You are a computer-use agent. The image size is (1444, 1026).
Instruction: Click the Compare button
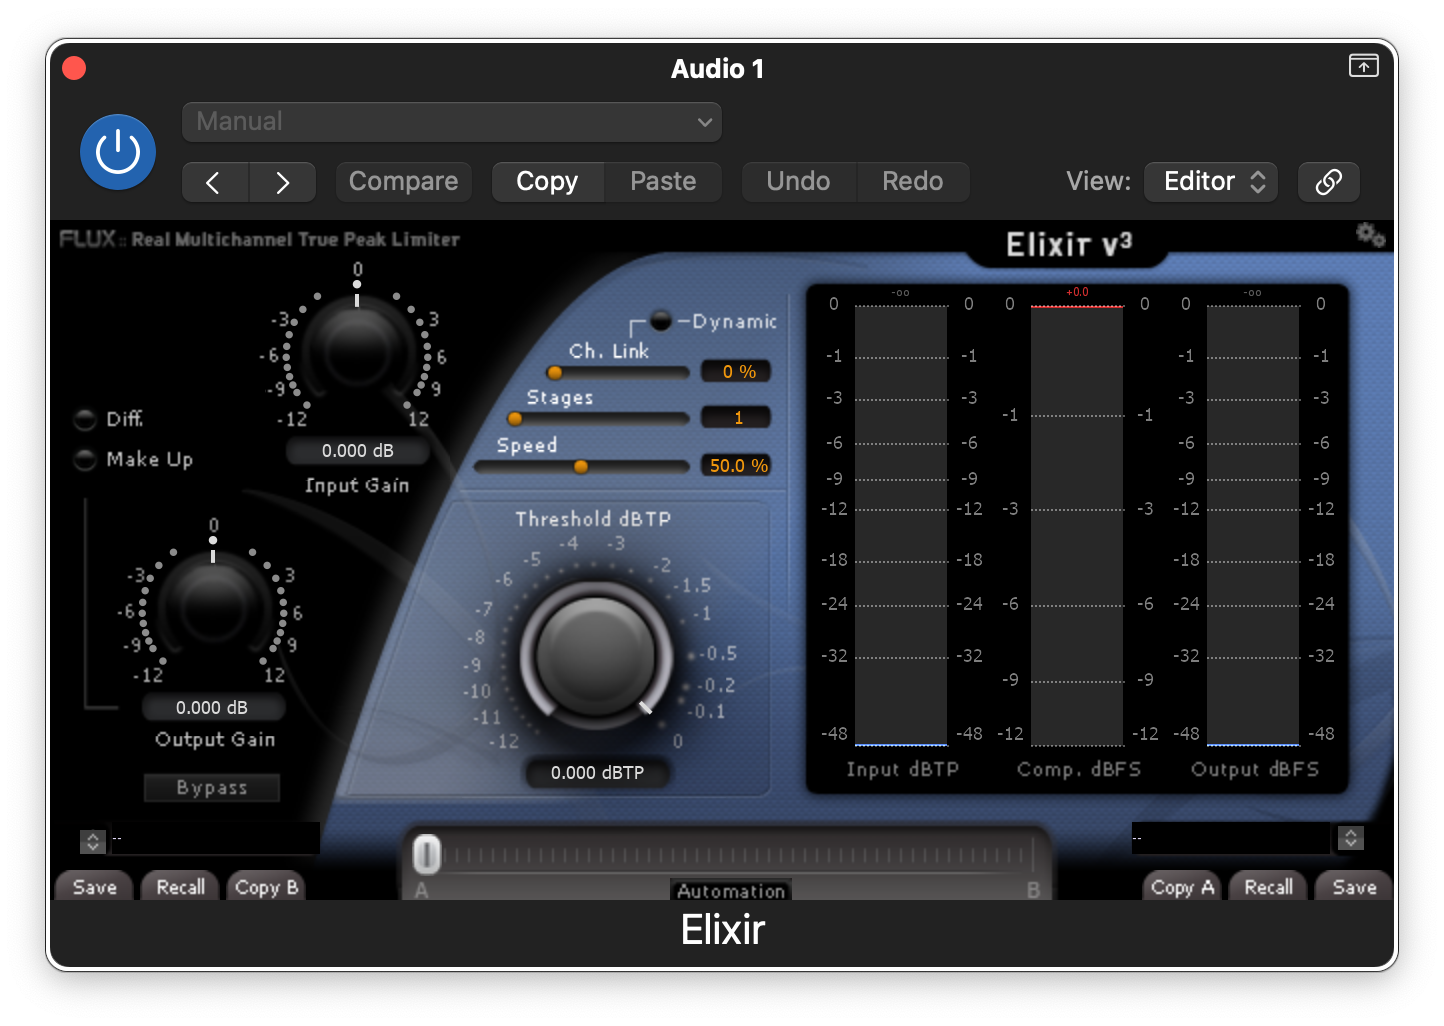point(403,181)
